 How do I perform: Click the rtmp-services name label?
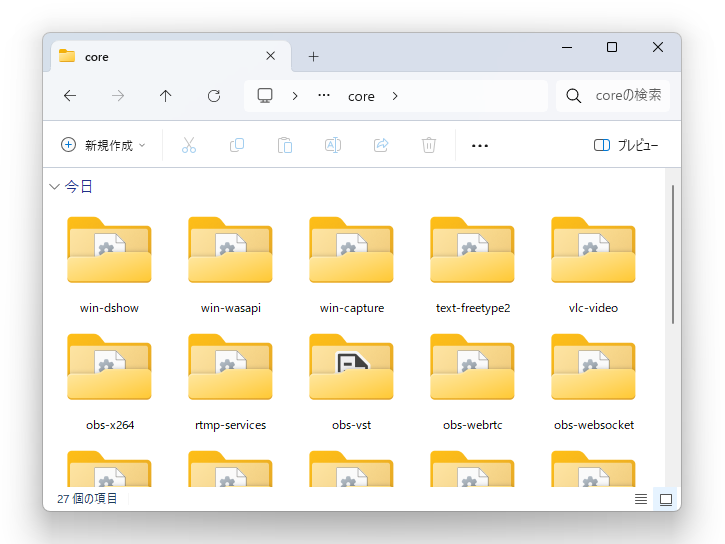[230, 425]
